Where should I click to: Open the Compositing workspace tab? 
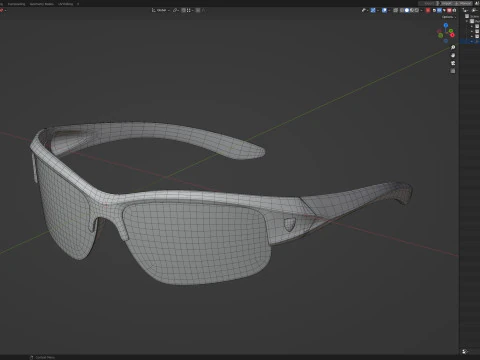pos(16,4)
